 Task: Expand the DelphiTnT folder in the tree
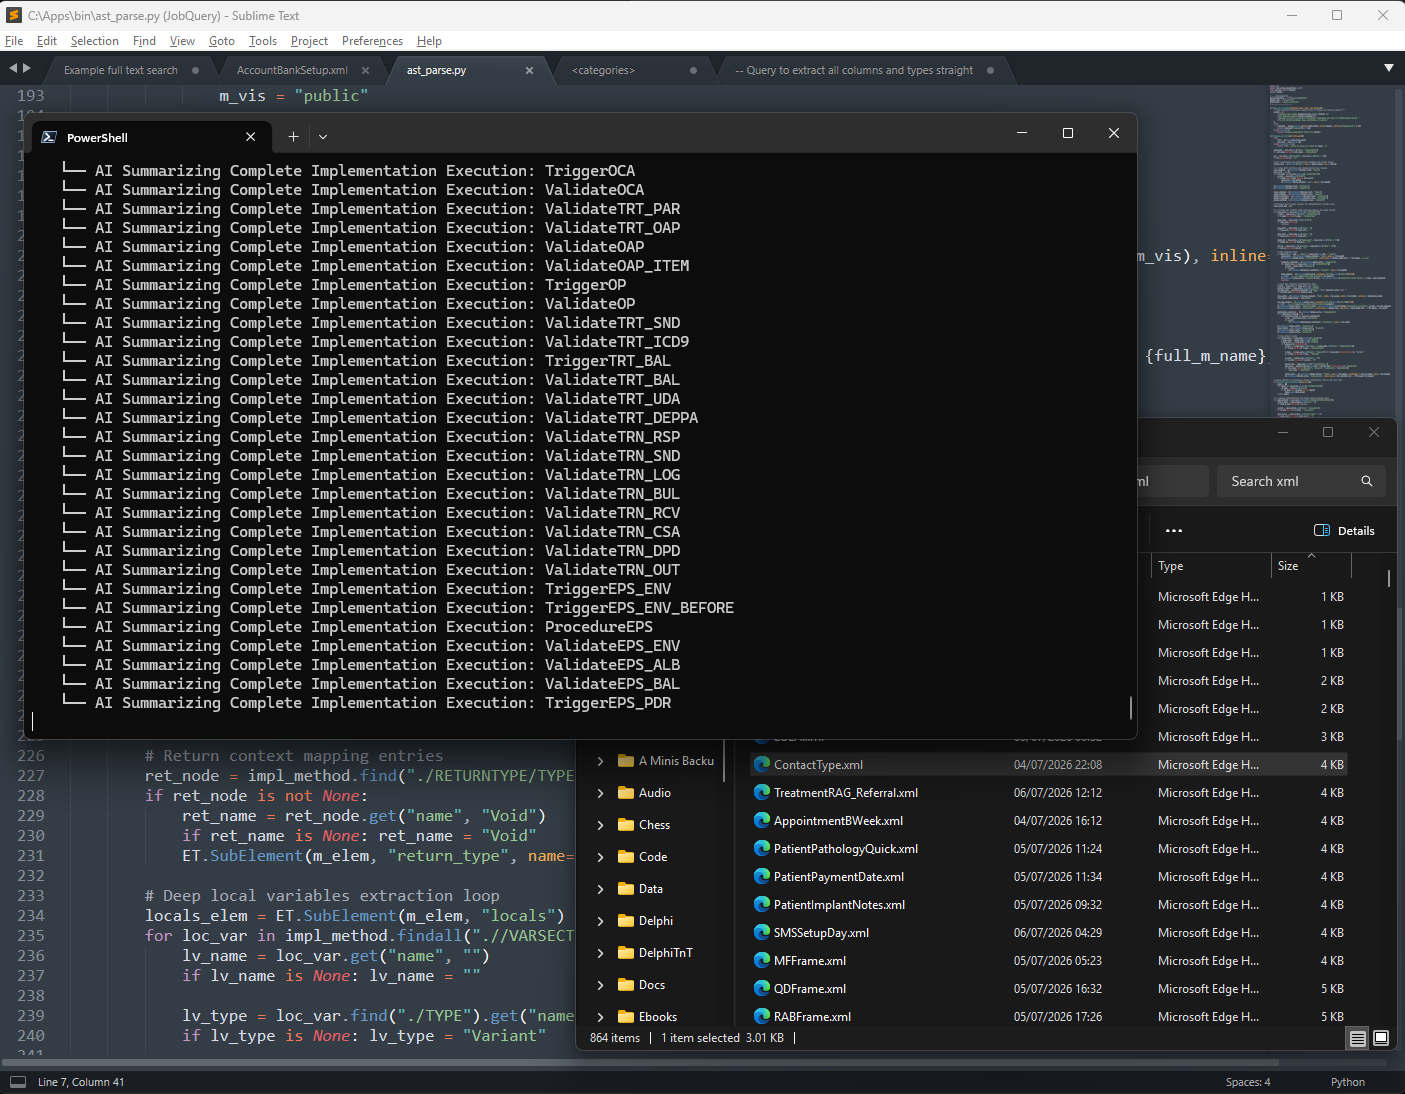[600, 953]
